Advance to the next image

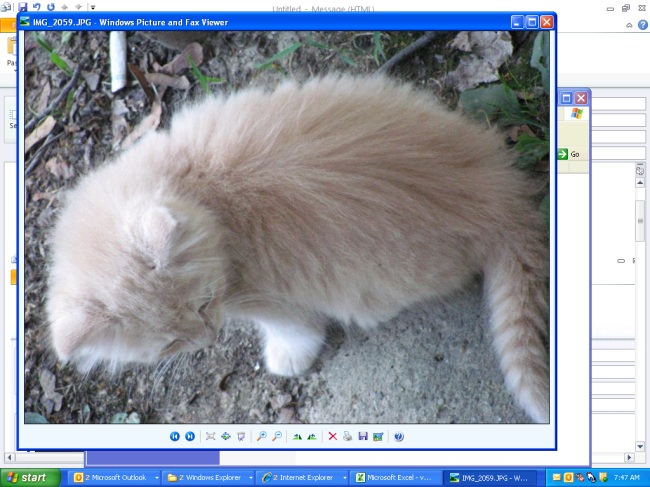190,437
